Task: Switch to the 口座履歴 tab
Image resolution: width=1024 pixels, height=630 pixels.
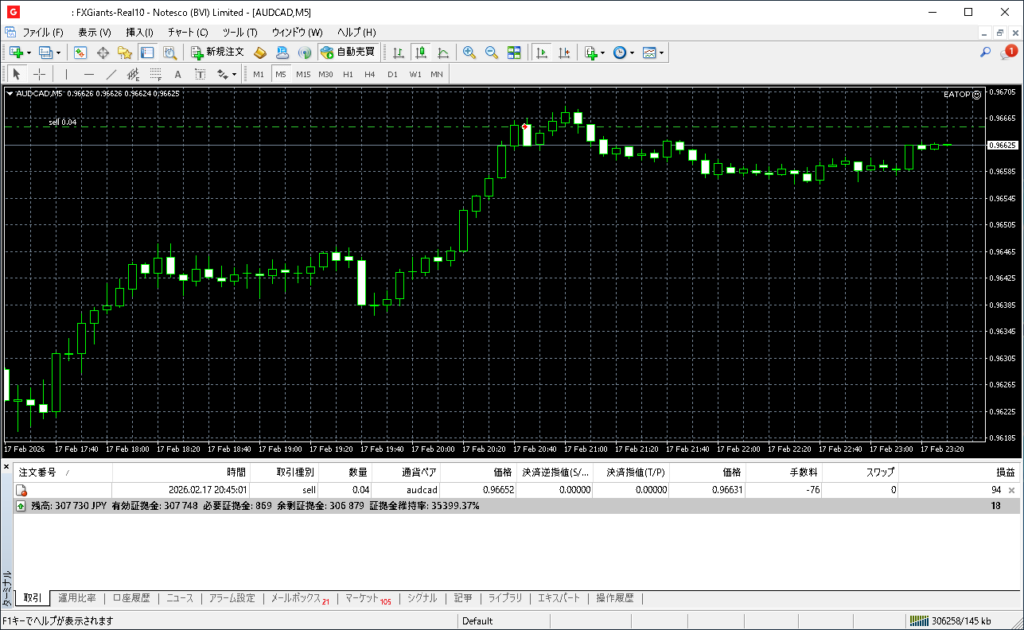Action: coord(131,598)
